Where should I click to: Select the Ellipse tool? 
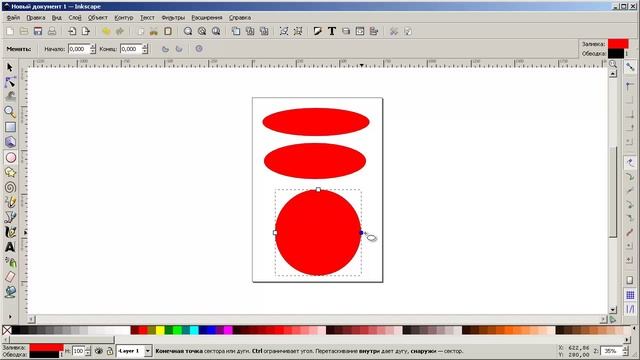pos(10,157)
